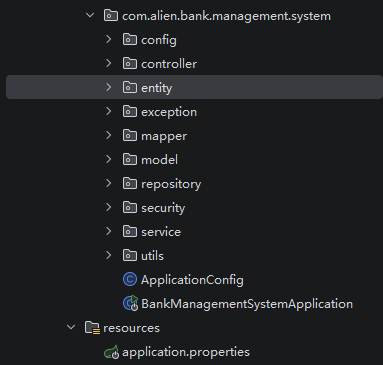Click the utils package folder icon
Viewport: 383px width, 365px height.
[x=130, y=255]
